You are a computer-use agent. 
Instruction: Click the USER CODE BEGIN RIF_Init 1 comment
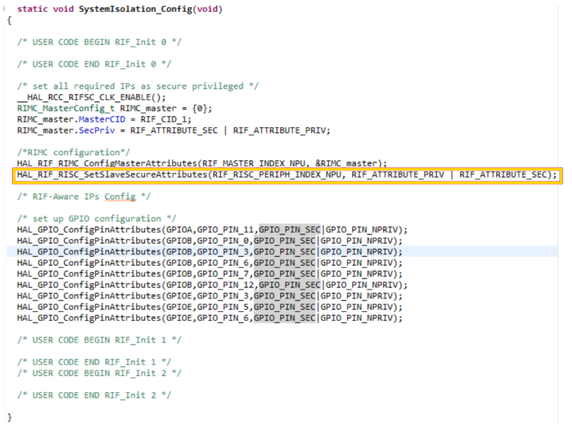click(x=99, y=340)
